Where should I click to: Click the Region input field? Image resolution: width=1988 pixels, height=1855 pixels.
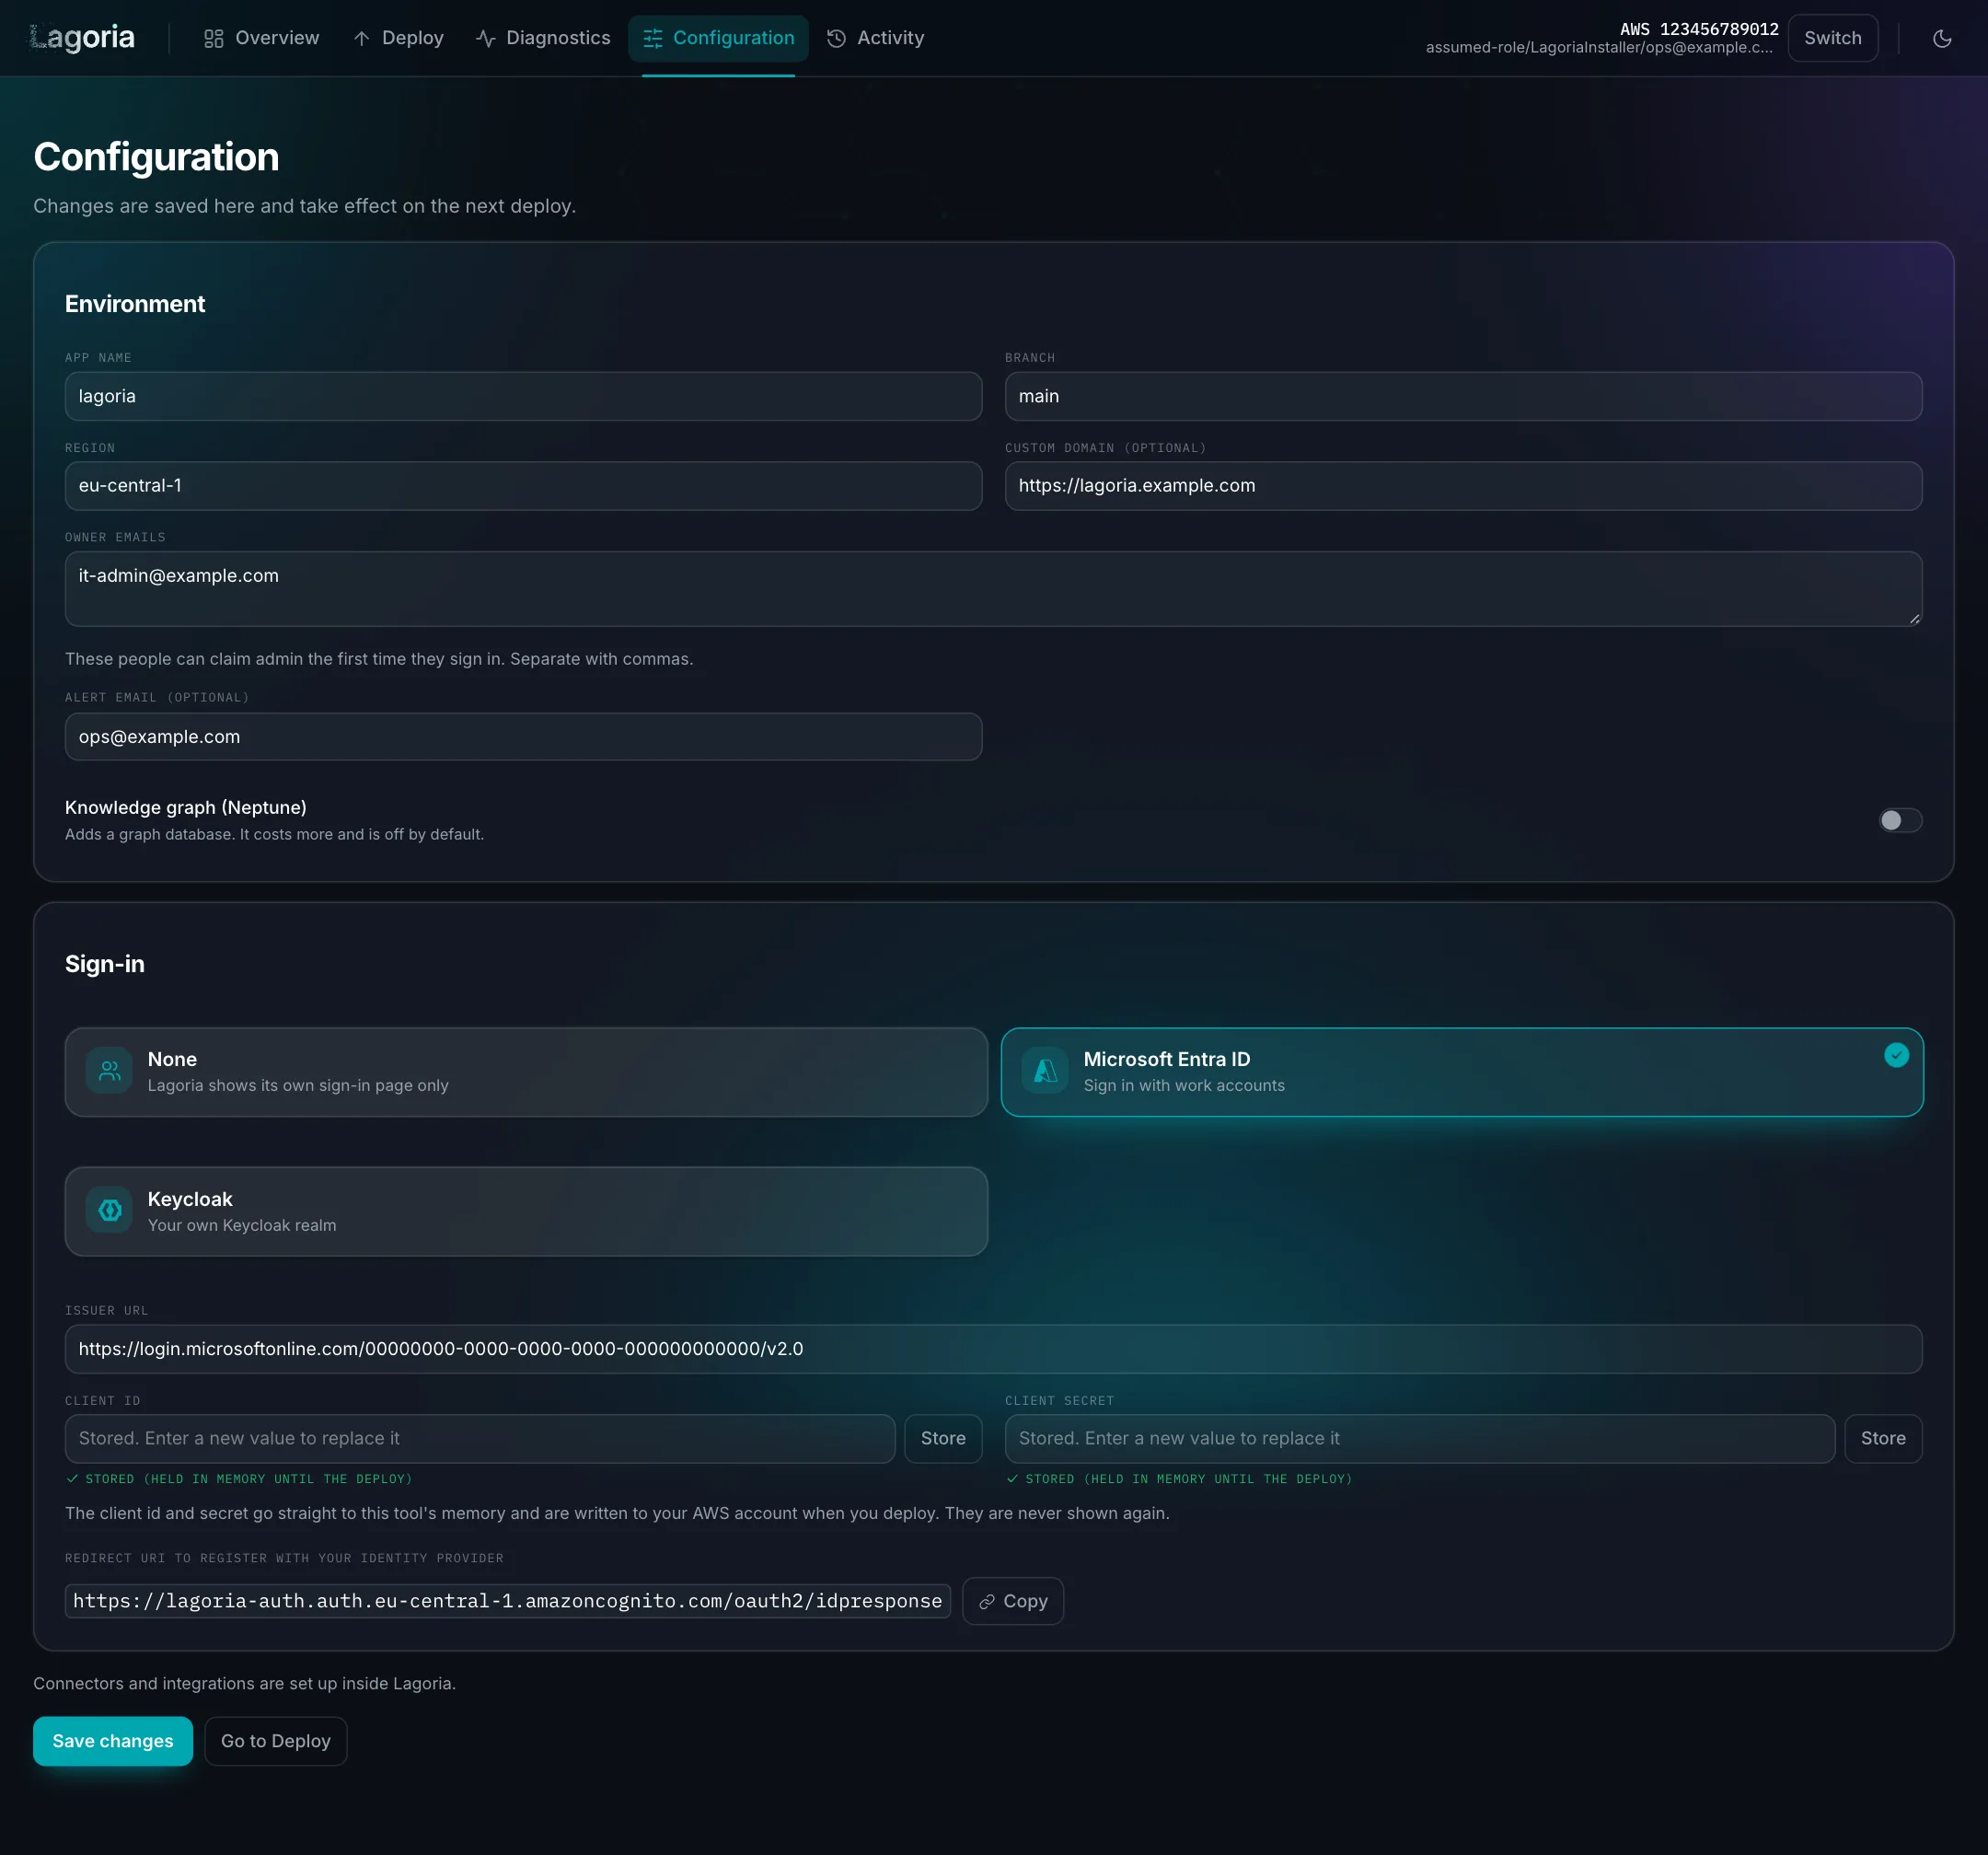click(x=523, y=486)
